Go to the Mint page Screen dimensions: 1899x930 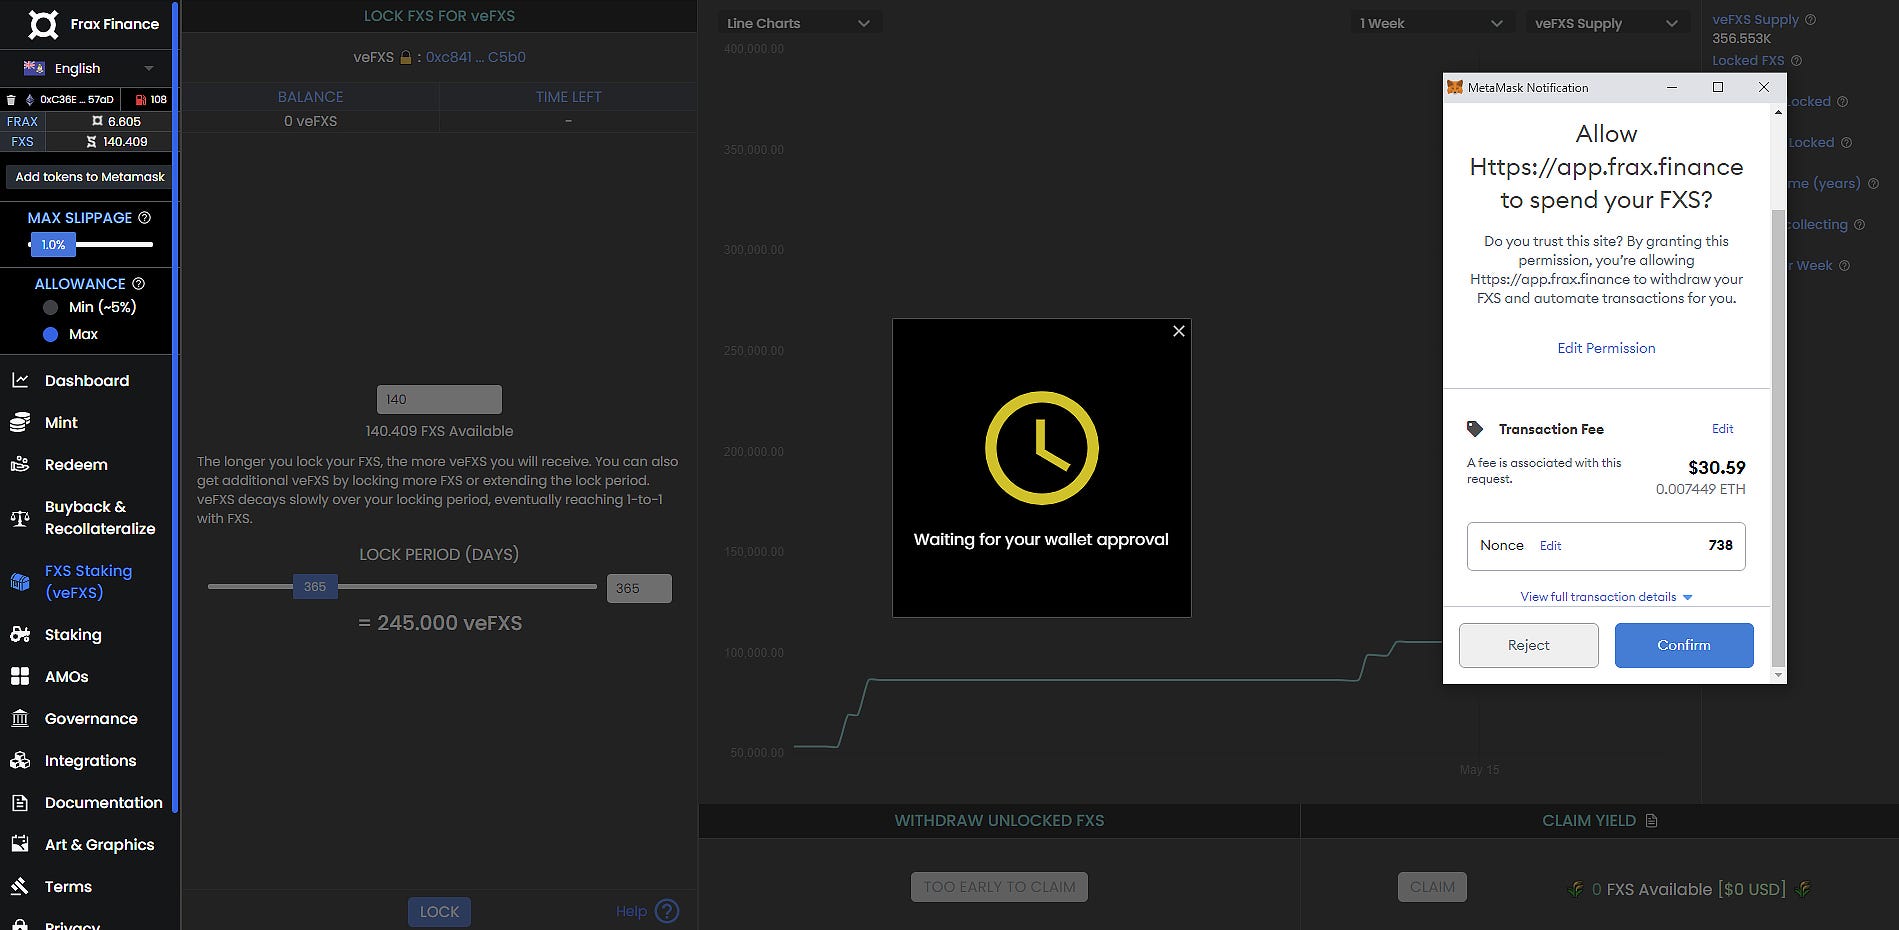(61, 422)
